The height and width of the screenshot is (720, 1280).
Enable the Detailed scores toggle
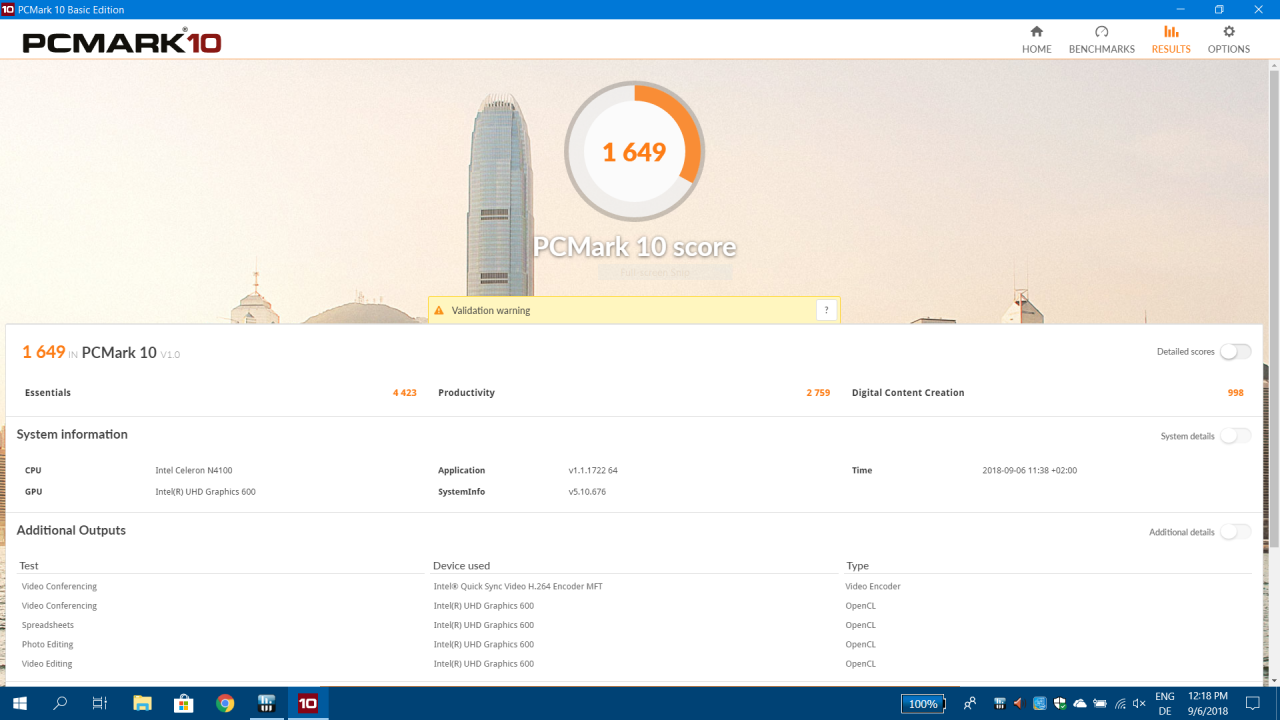click(x=1235, y=351)
